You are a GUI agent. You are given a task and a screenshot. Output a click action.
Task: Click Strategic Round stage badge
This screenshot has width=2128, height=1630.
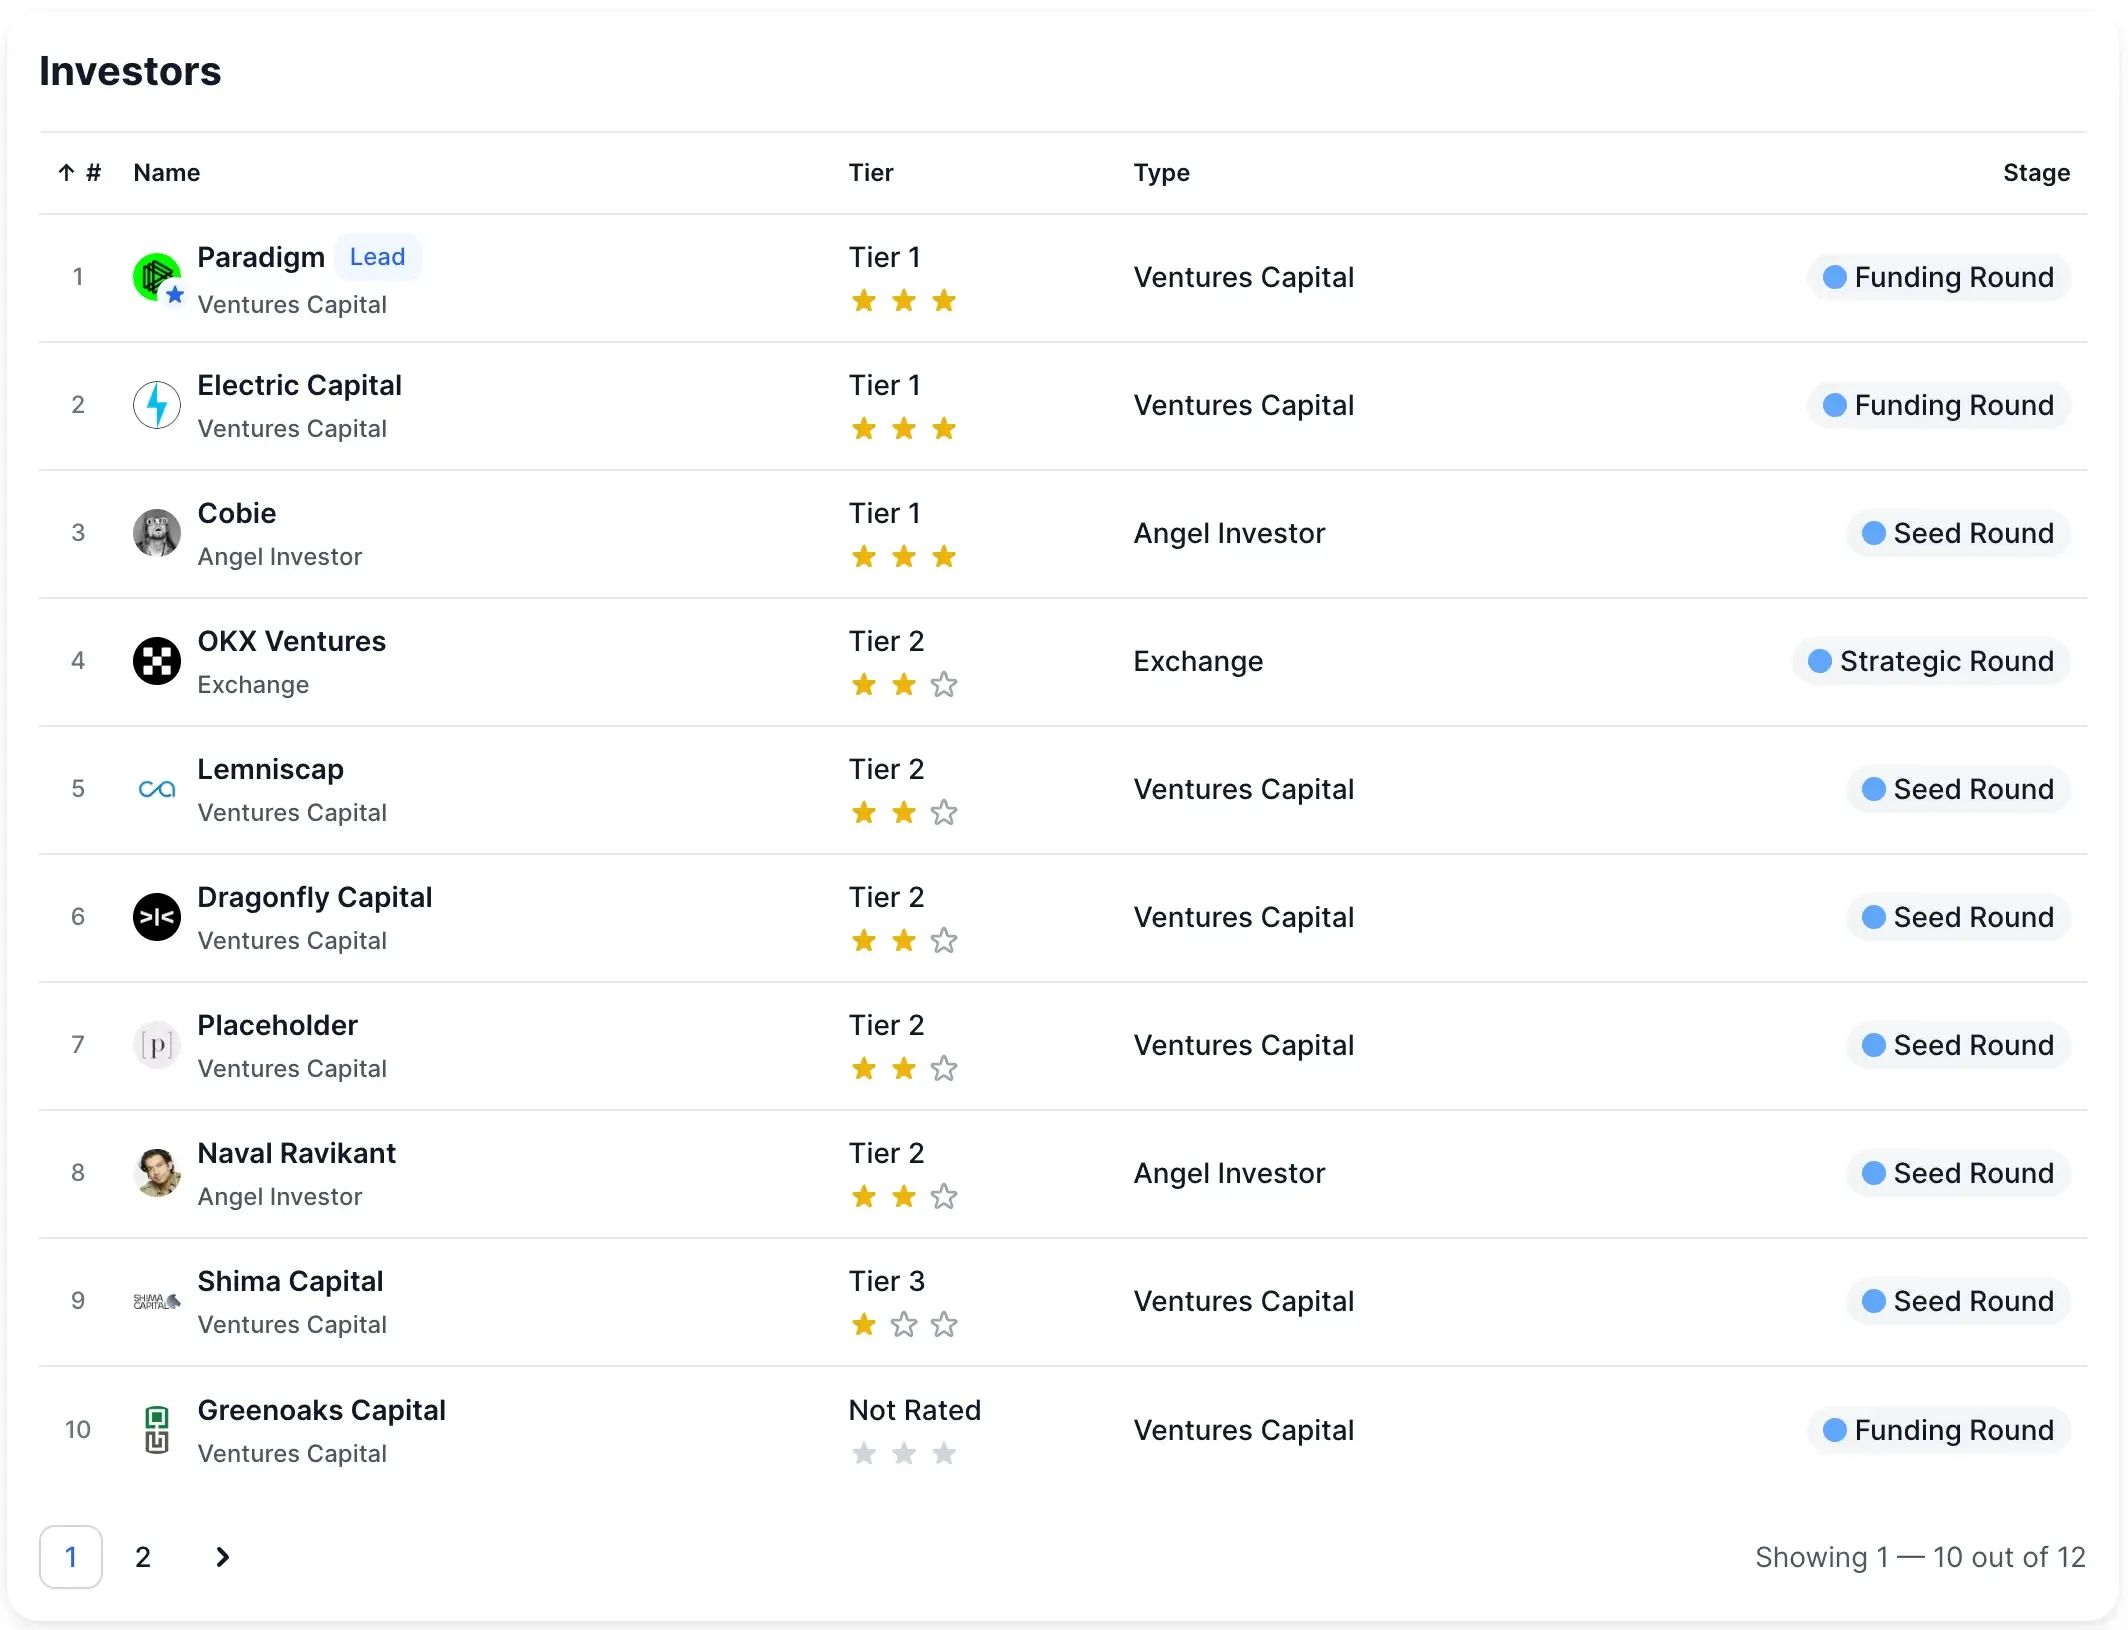pyautogui.click(x=1931, y=661)
